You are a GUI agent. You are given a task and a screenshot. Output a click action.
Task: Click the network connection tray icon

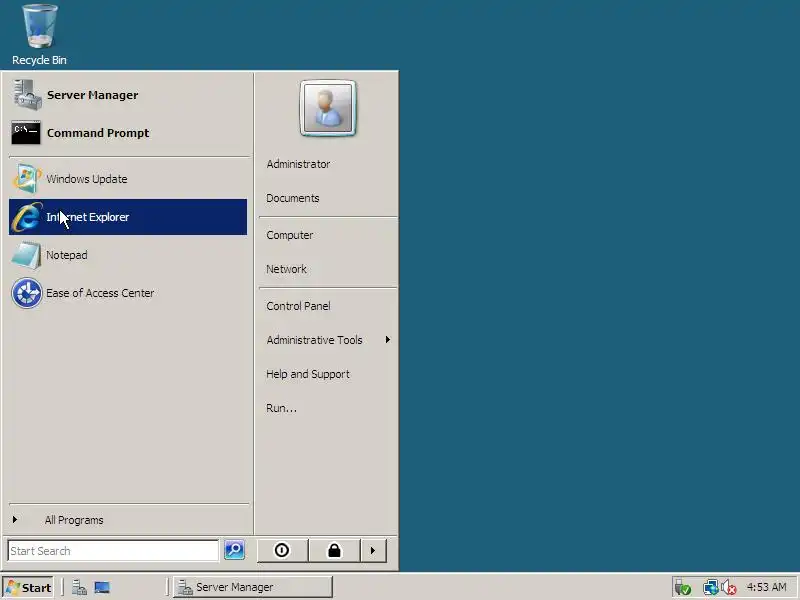(x=711, y=588)
